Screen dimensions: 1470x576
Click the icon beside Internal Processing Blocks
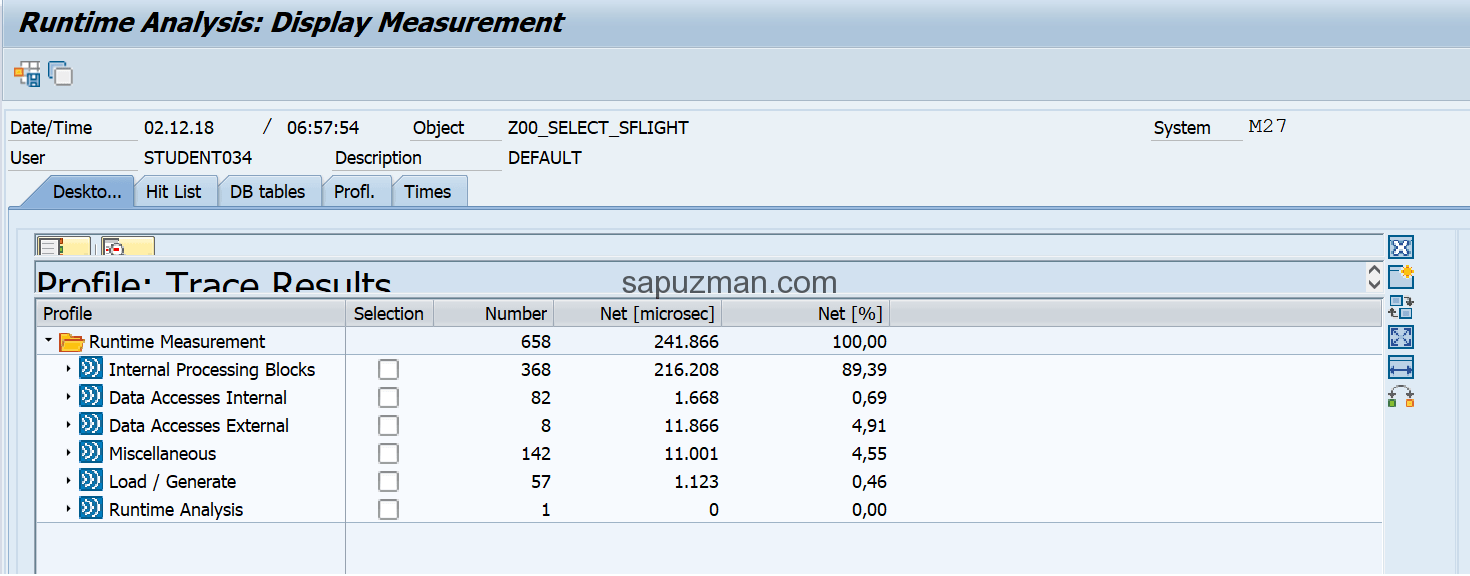coord(91,369)
